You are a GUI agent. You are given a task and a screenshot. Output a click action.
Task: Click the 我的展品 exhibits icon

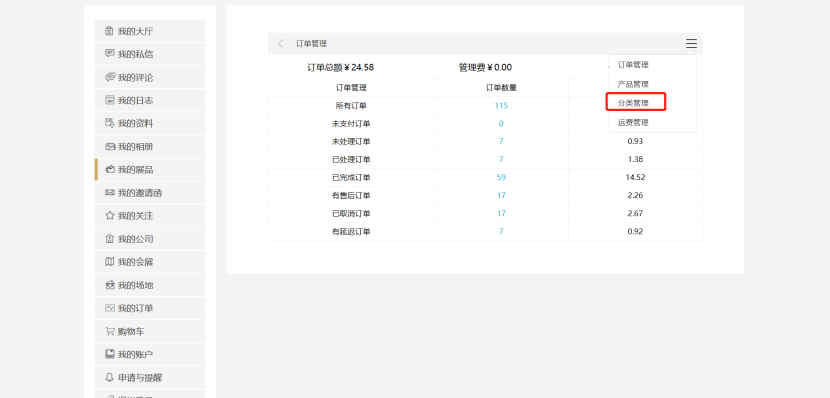click(110, 169)
